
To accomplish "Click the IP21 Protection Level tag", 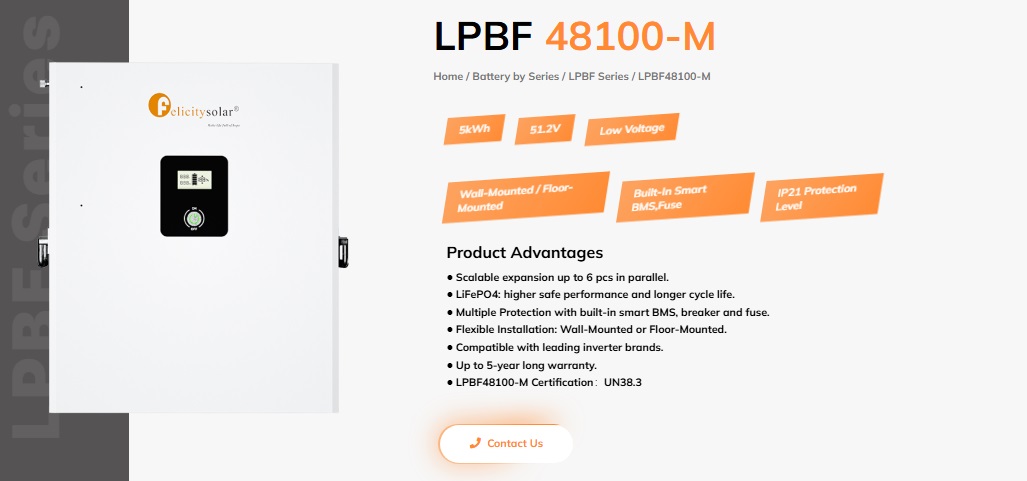I will (x=816, y=195).
